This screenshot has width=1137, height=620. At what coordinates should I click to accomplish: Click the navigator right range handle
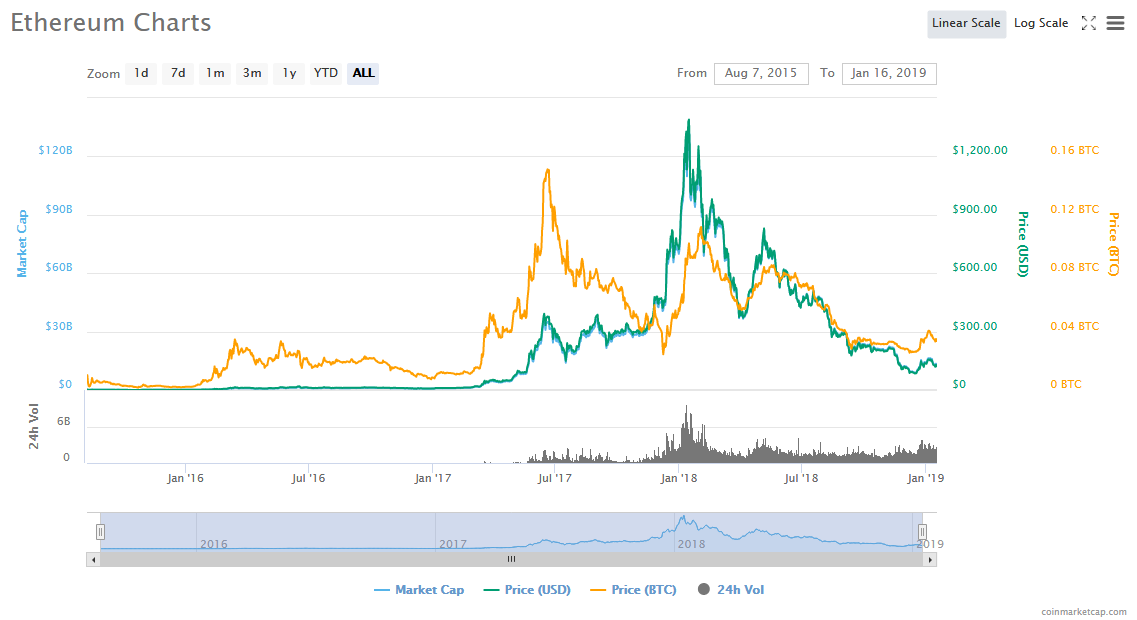pos(922,532)
